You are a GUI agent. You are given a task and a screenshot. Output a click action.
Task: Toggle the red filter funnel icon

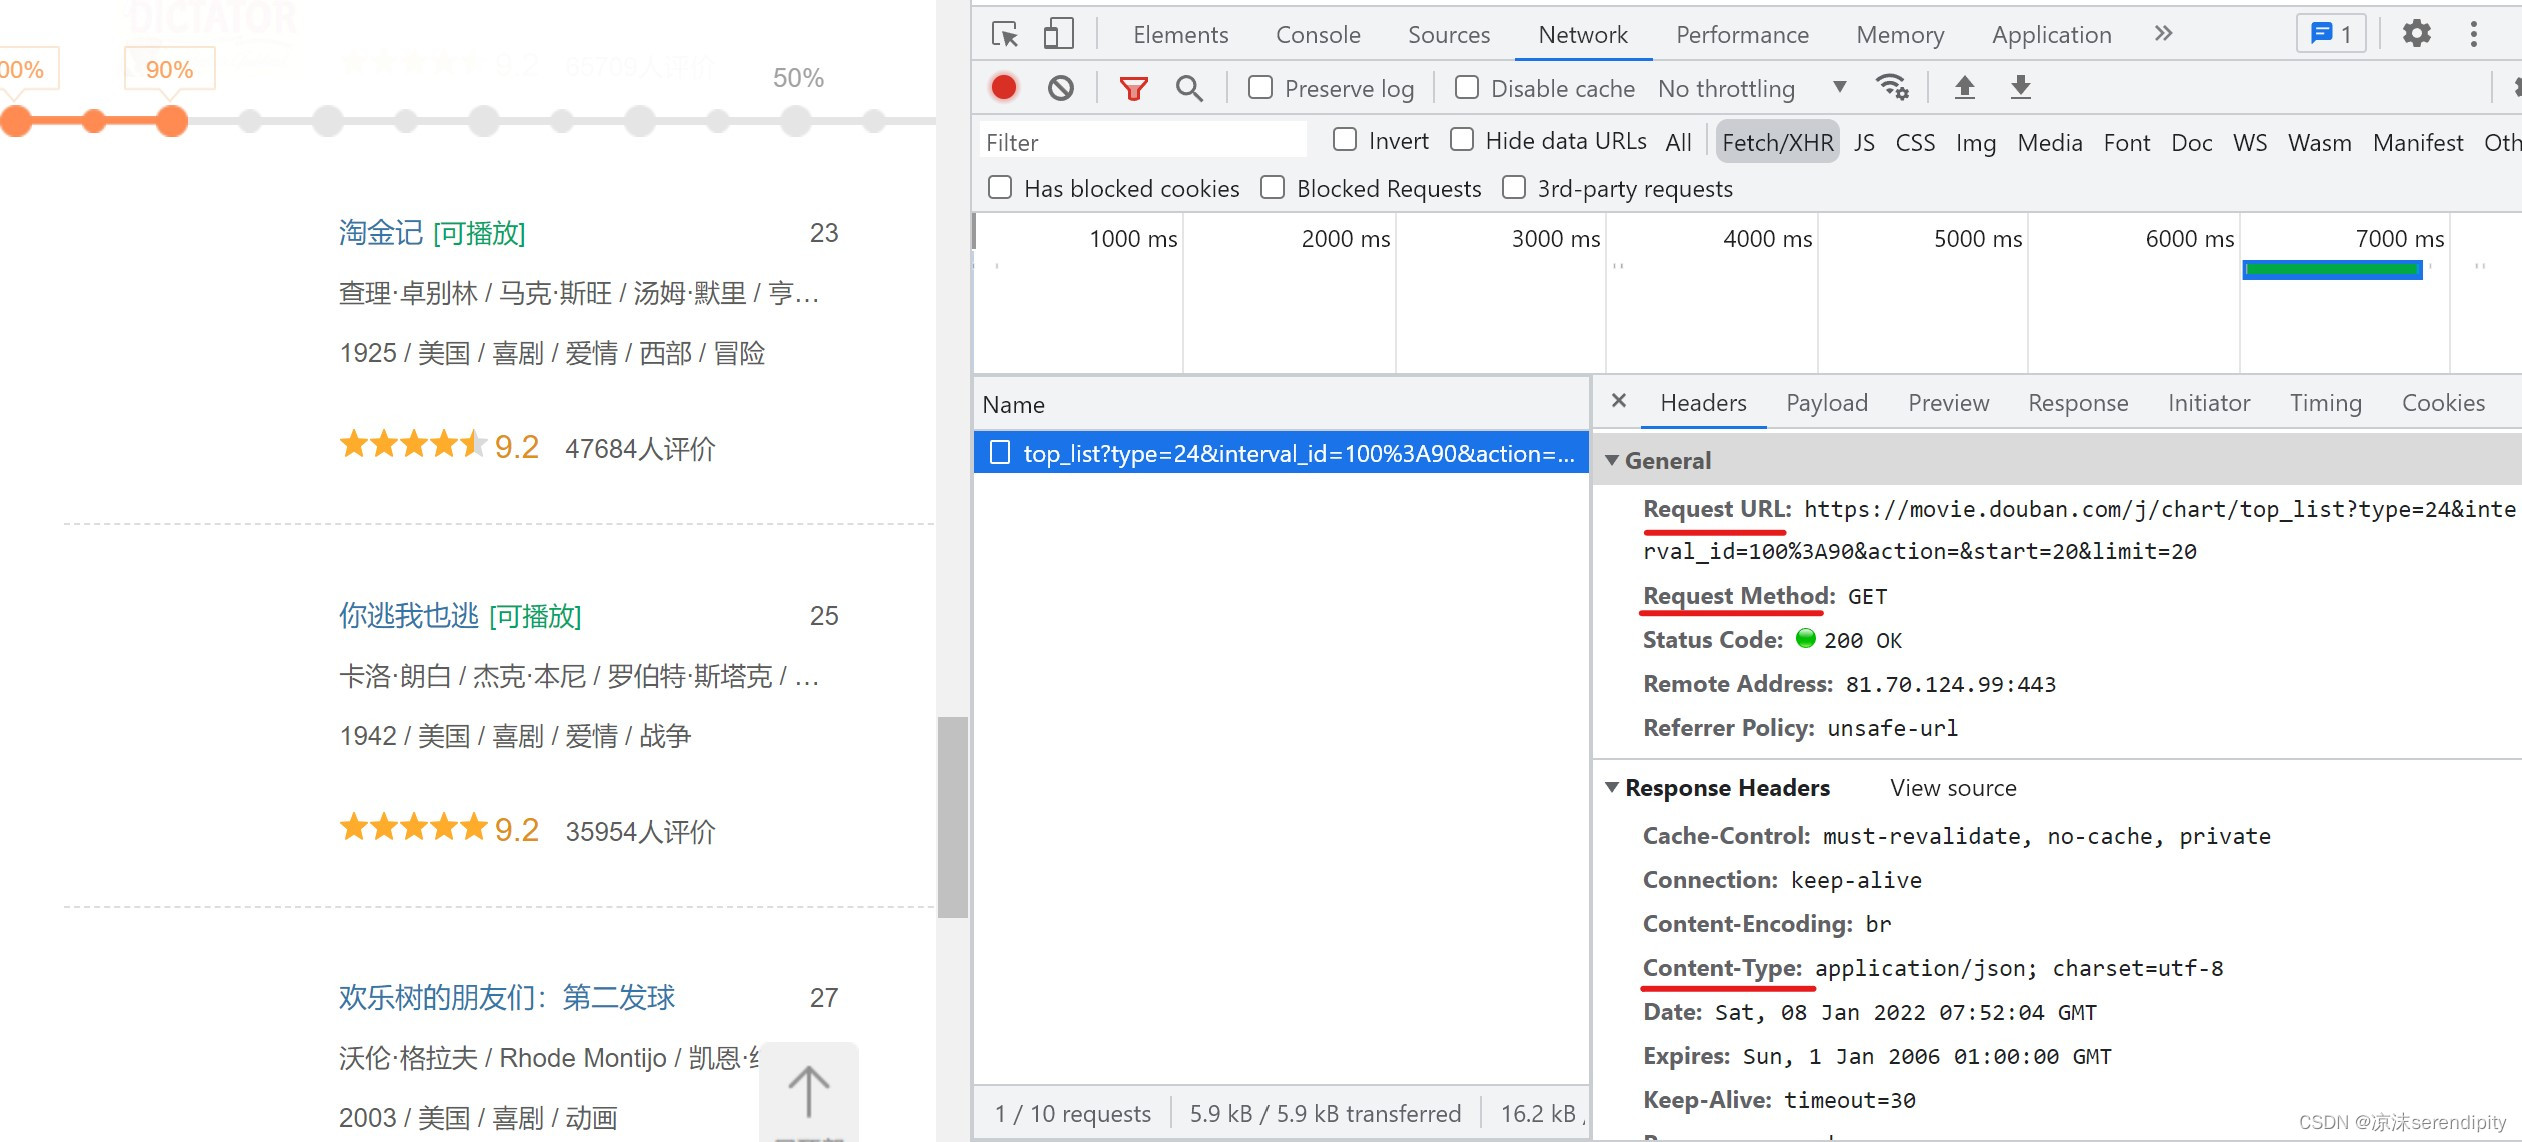pos(1133,88)
